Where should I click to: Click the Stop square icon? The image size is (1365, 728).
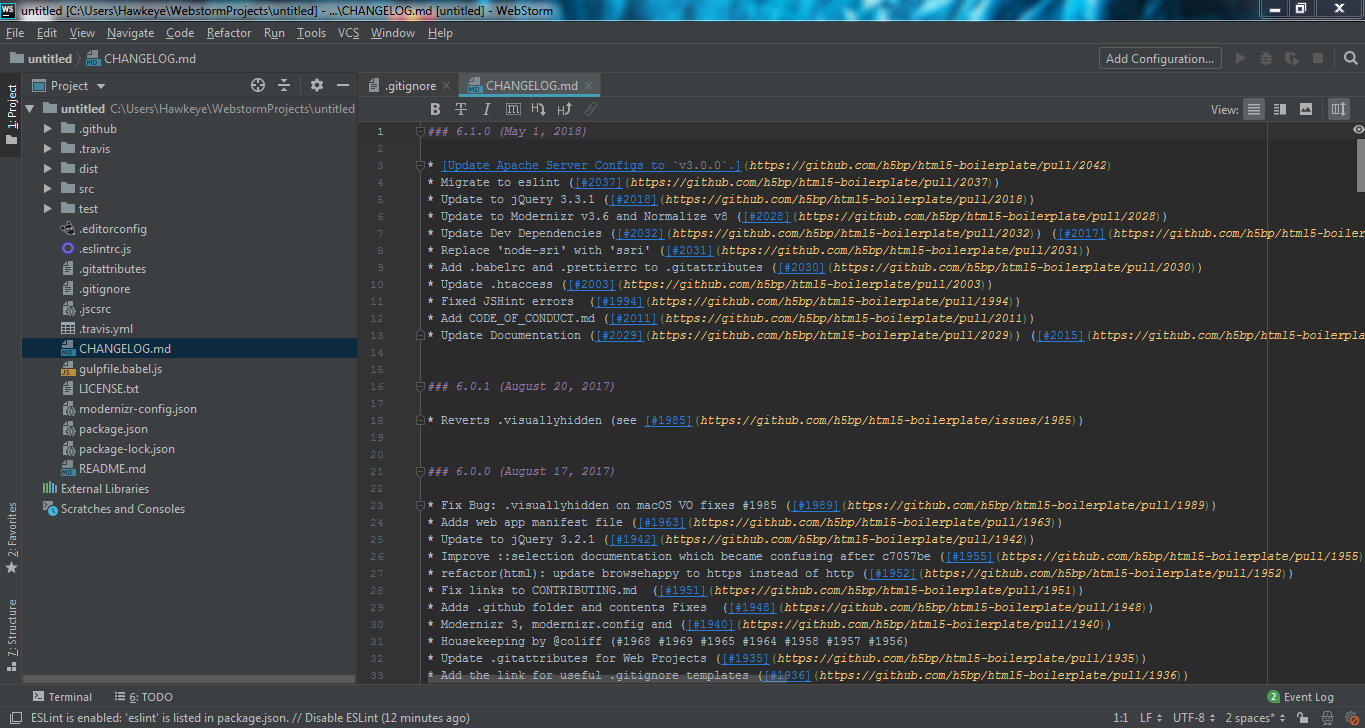coord(1318,59)
